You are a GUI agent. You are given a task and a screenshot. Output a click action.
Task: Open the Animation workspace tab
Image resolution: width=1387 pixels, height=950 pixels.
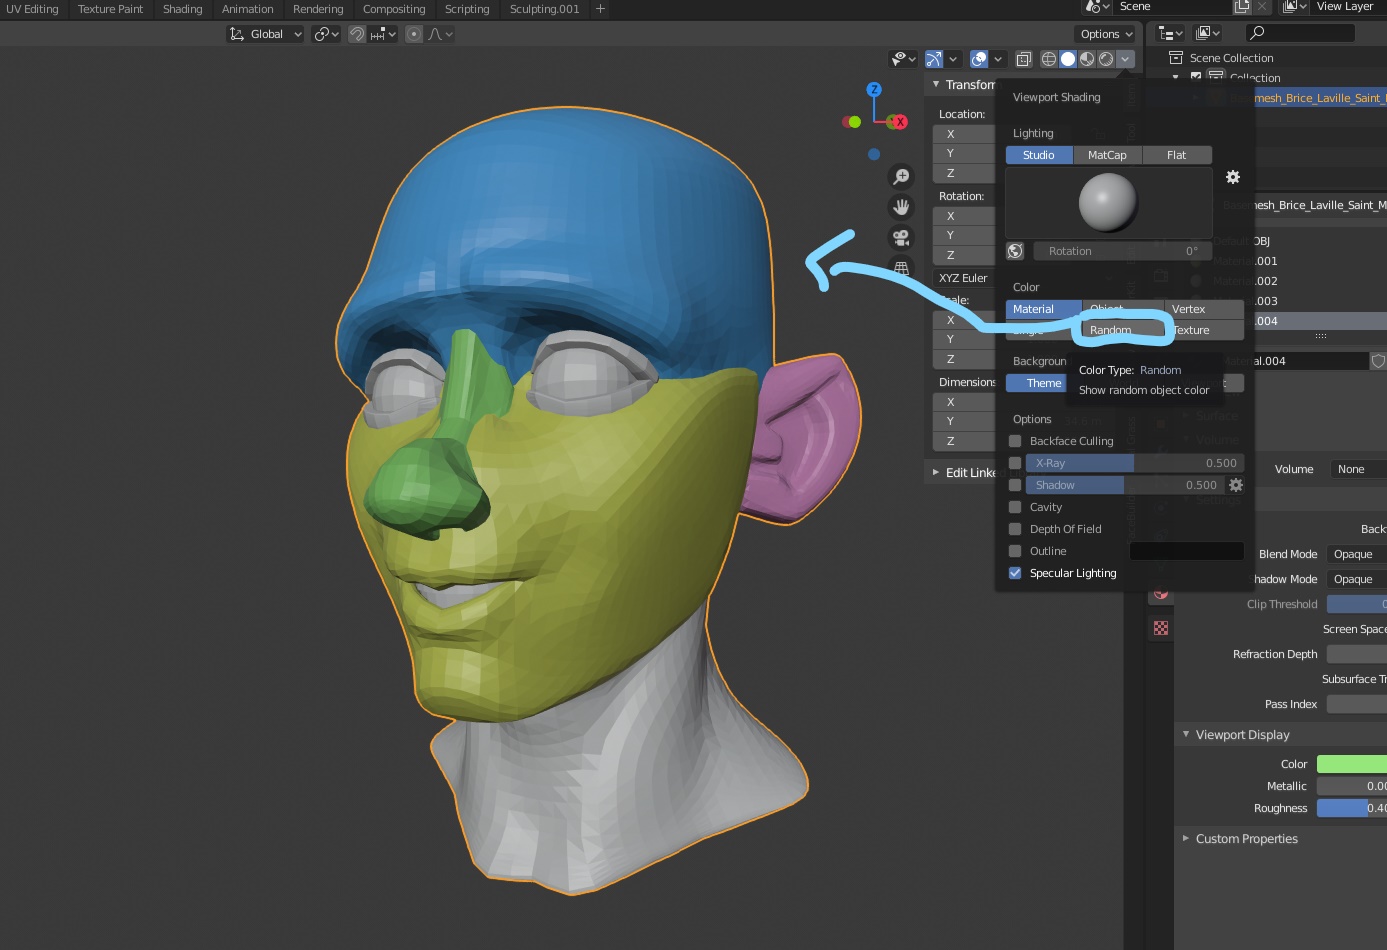click(248, 9)
